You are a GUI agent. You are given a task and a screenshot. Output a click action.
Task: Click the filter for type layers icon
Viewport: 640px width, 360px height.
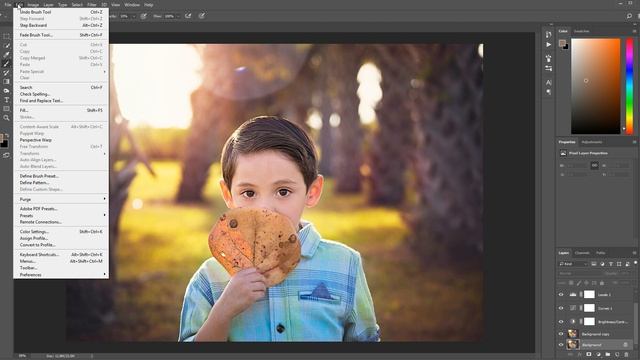click(x=611, y=264)
